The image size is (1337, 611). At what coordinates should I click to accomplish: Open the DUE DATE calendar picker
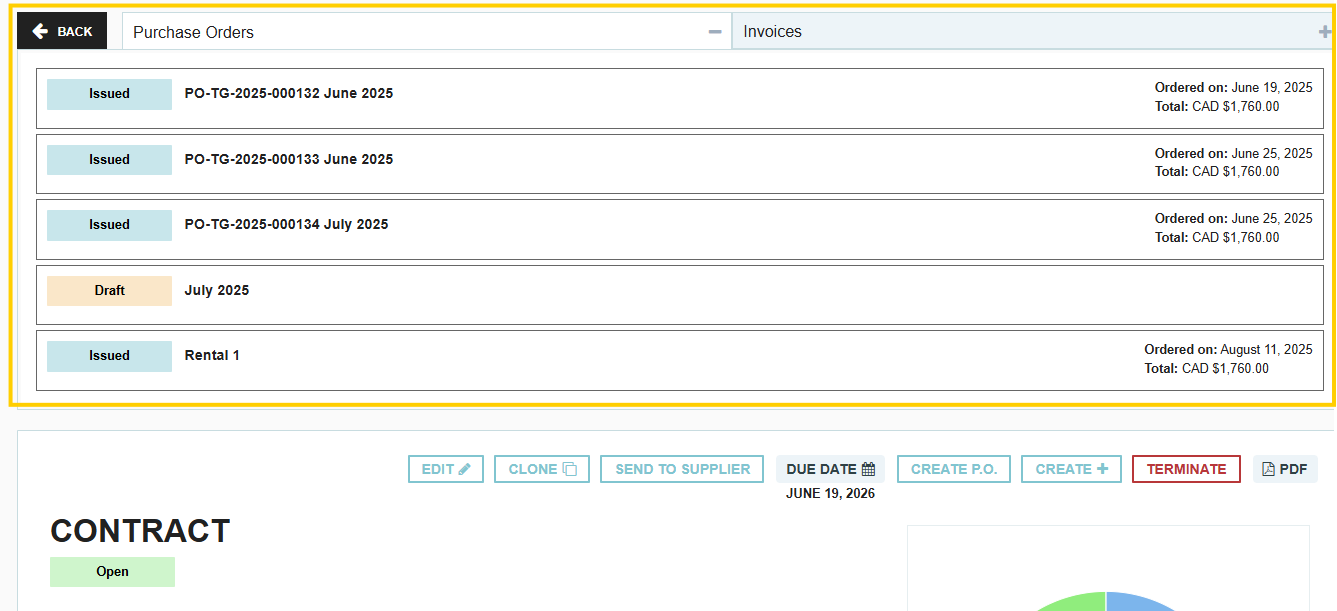830,469
